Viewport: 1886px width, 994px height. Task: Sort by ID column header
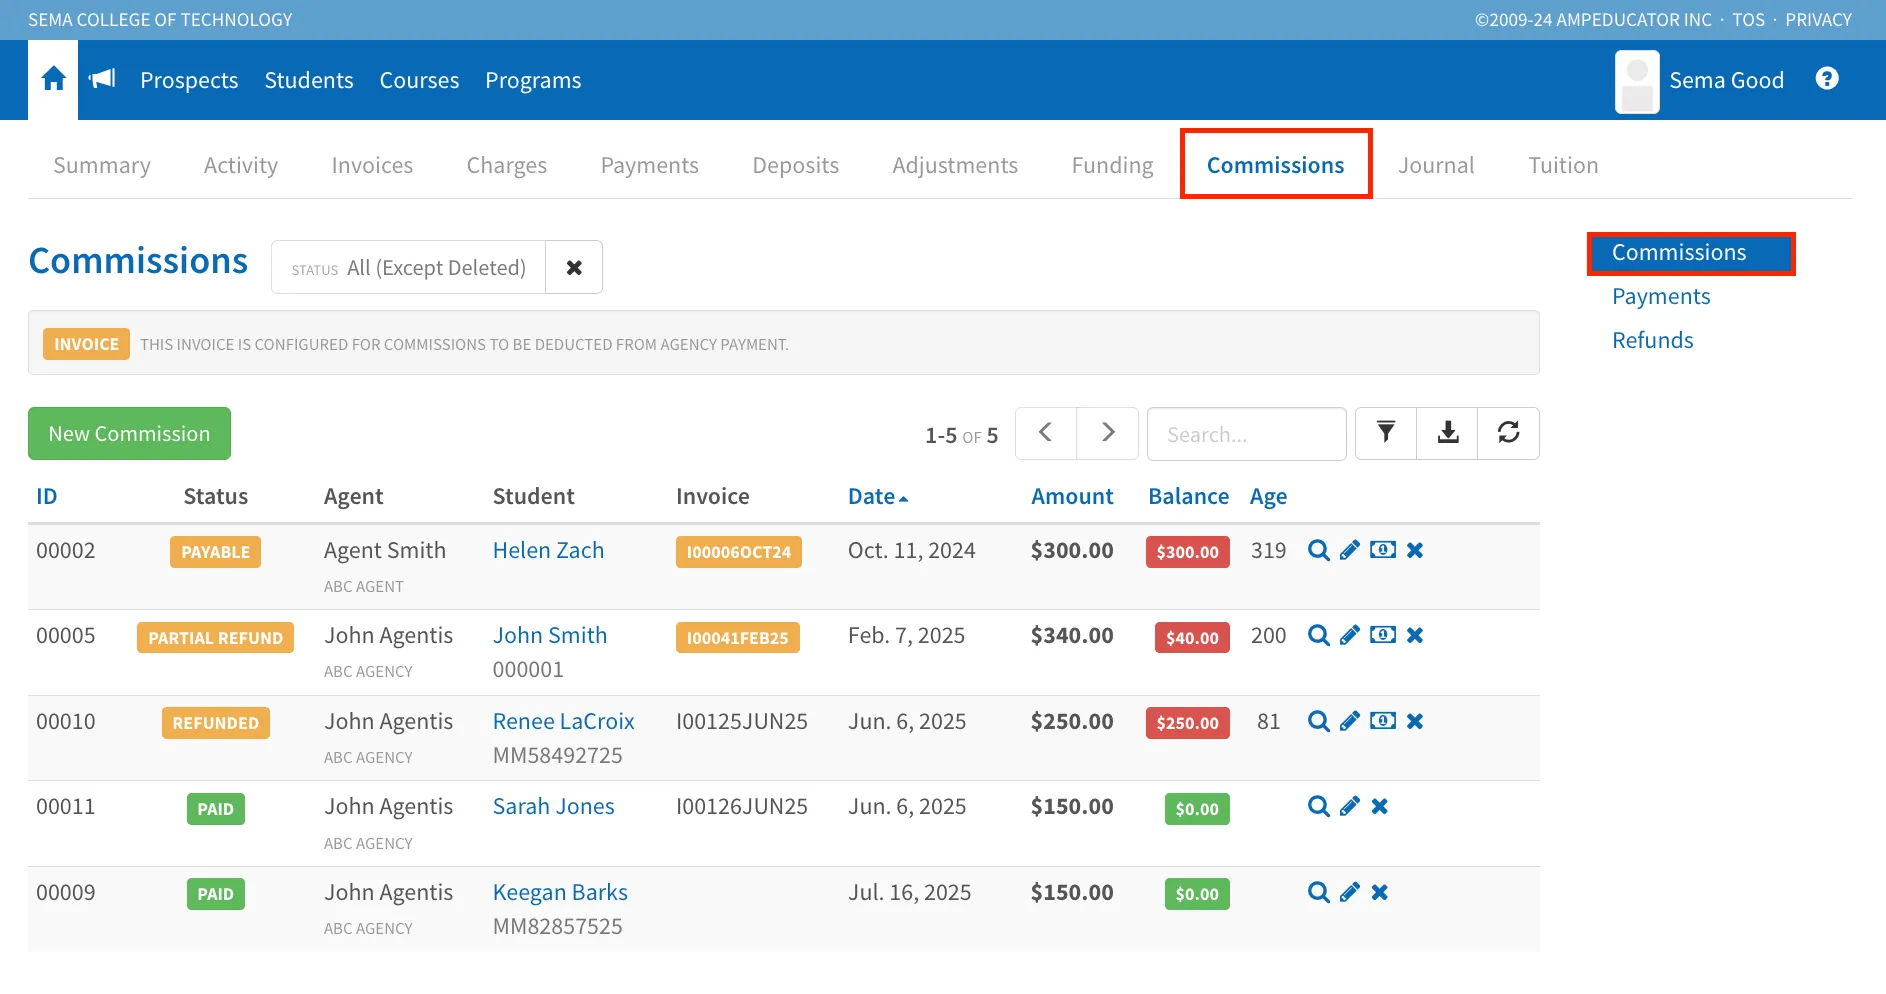[x=47, y=496]
